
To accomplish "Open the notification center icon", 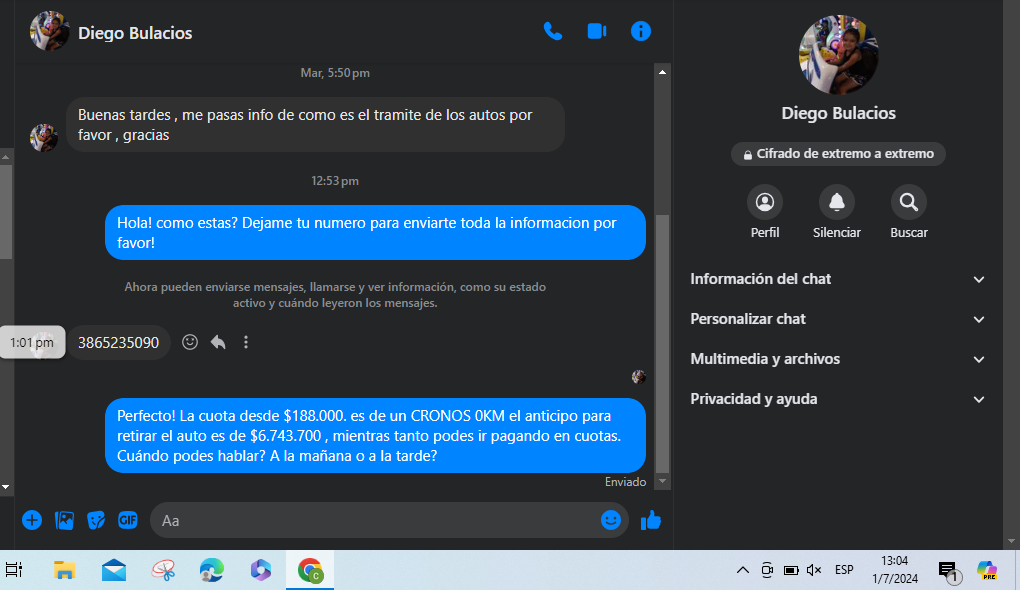I will pos(948,571).
